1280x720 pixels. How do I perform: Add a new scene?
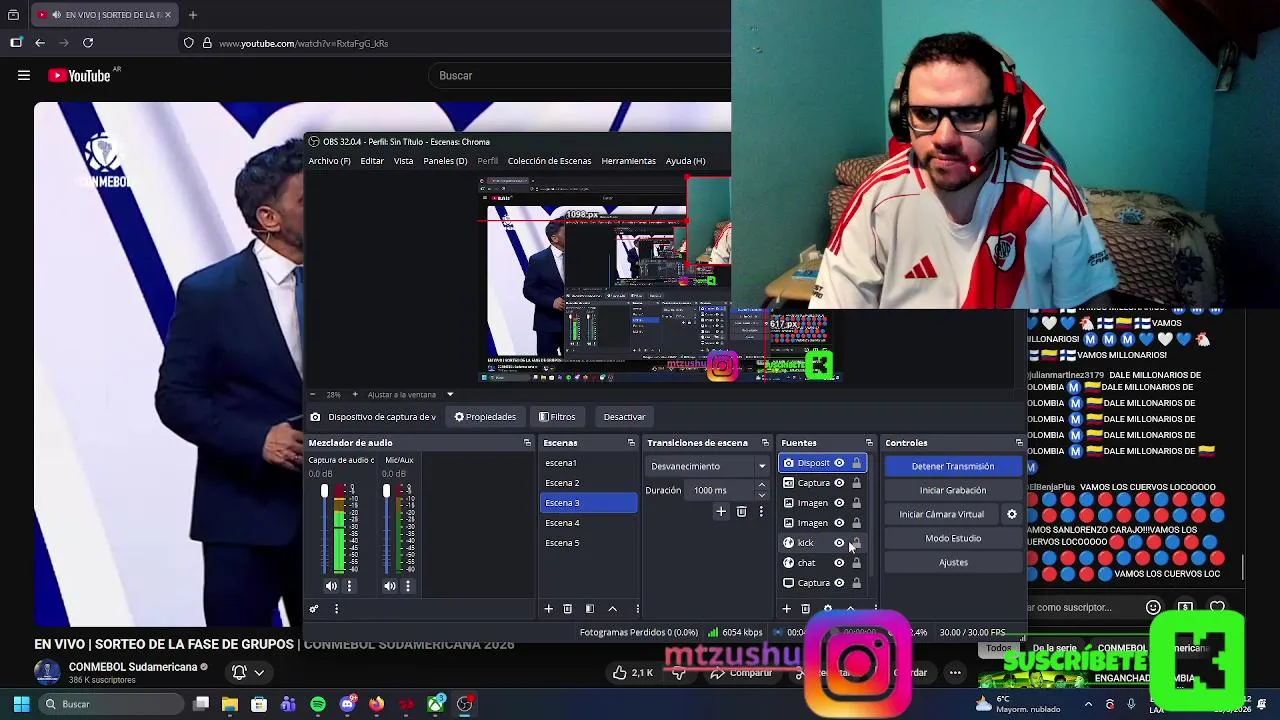[x=548, y=609]
